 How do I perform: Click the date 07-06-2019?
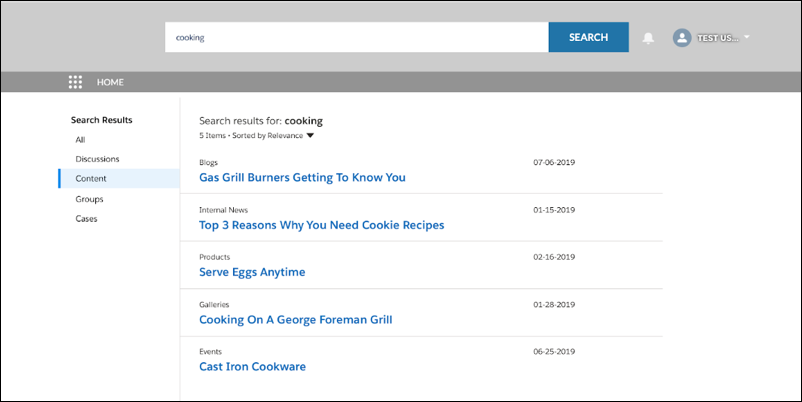tap(554, 163)
